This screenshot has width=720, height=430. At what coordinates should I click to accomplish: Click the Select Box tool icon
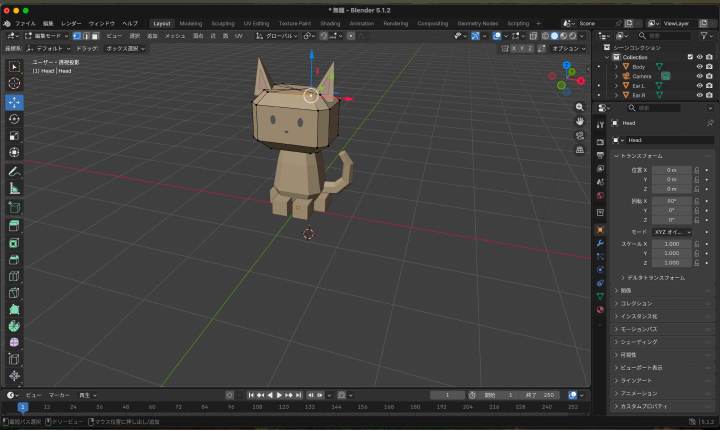[x=14, y=67]
